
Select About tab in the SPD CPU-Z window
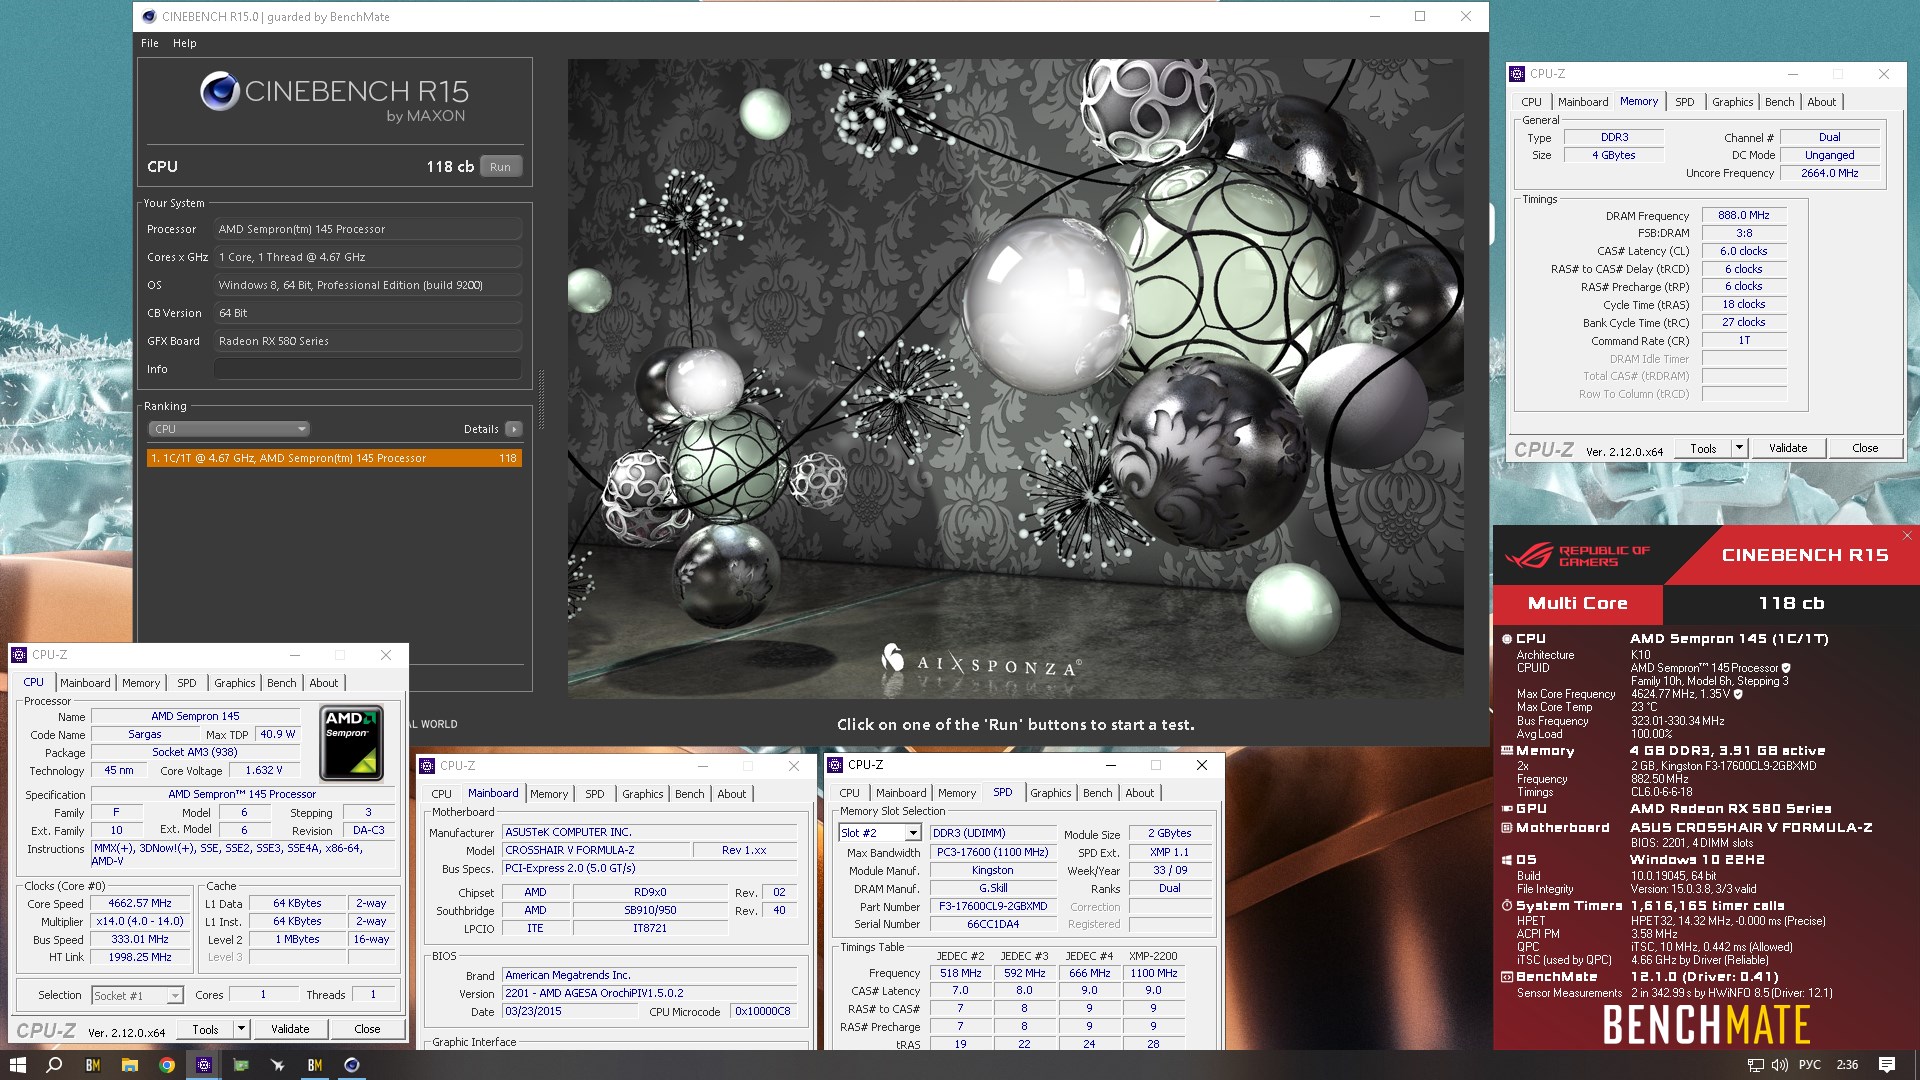click(1139, 793)
